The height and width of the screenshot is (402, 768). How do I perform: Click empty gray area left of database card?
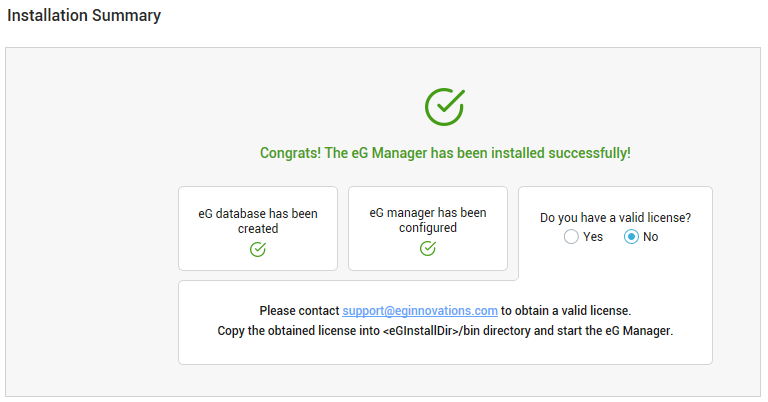tap(92, 228)
